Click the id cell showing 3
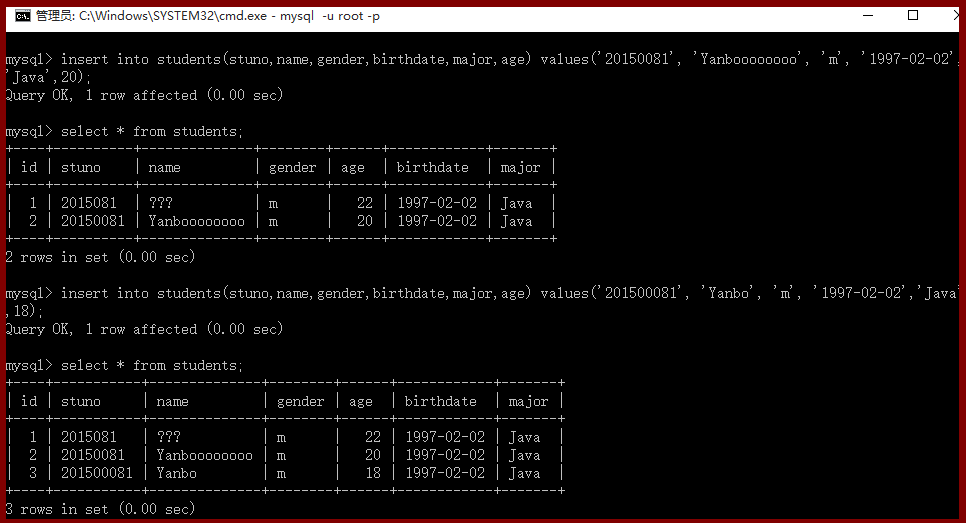 point(33,473)
